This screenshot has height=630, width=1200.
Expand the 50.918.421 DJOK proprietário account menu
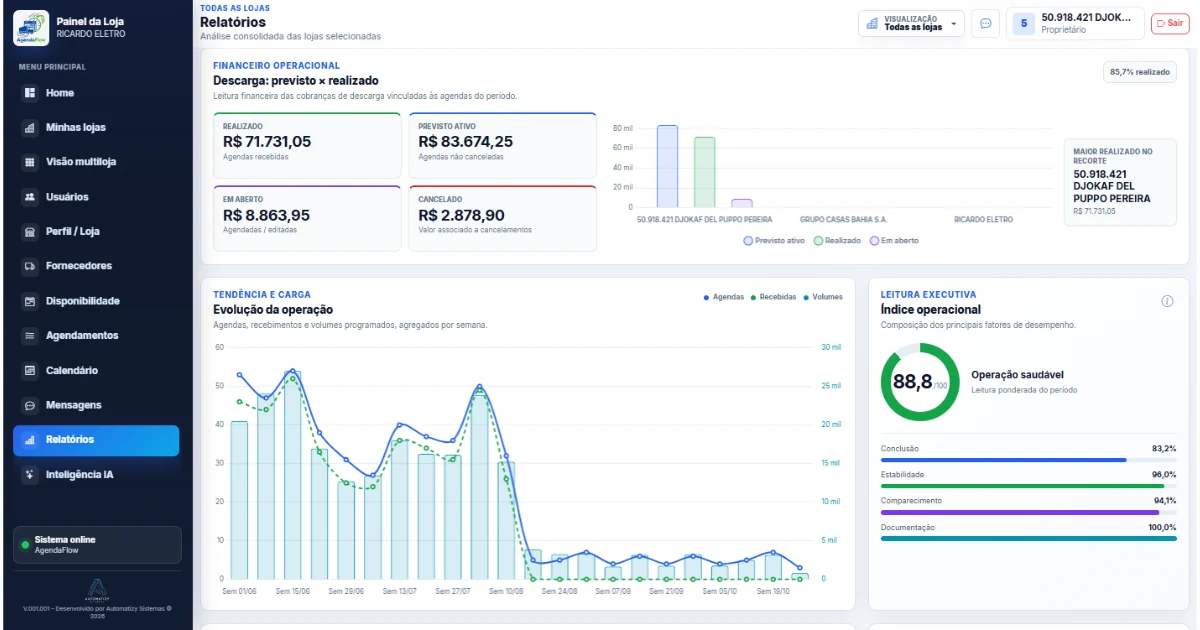[x=1075, y=23]
